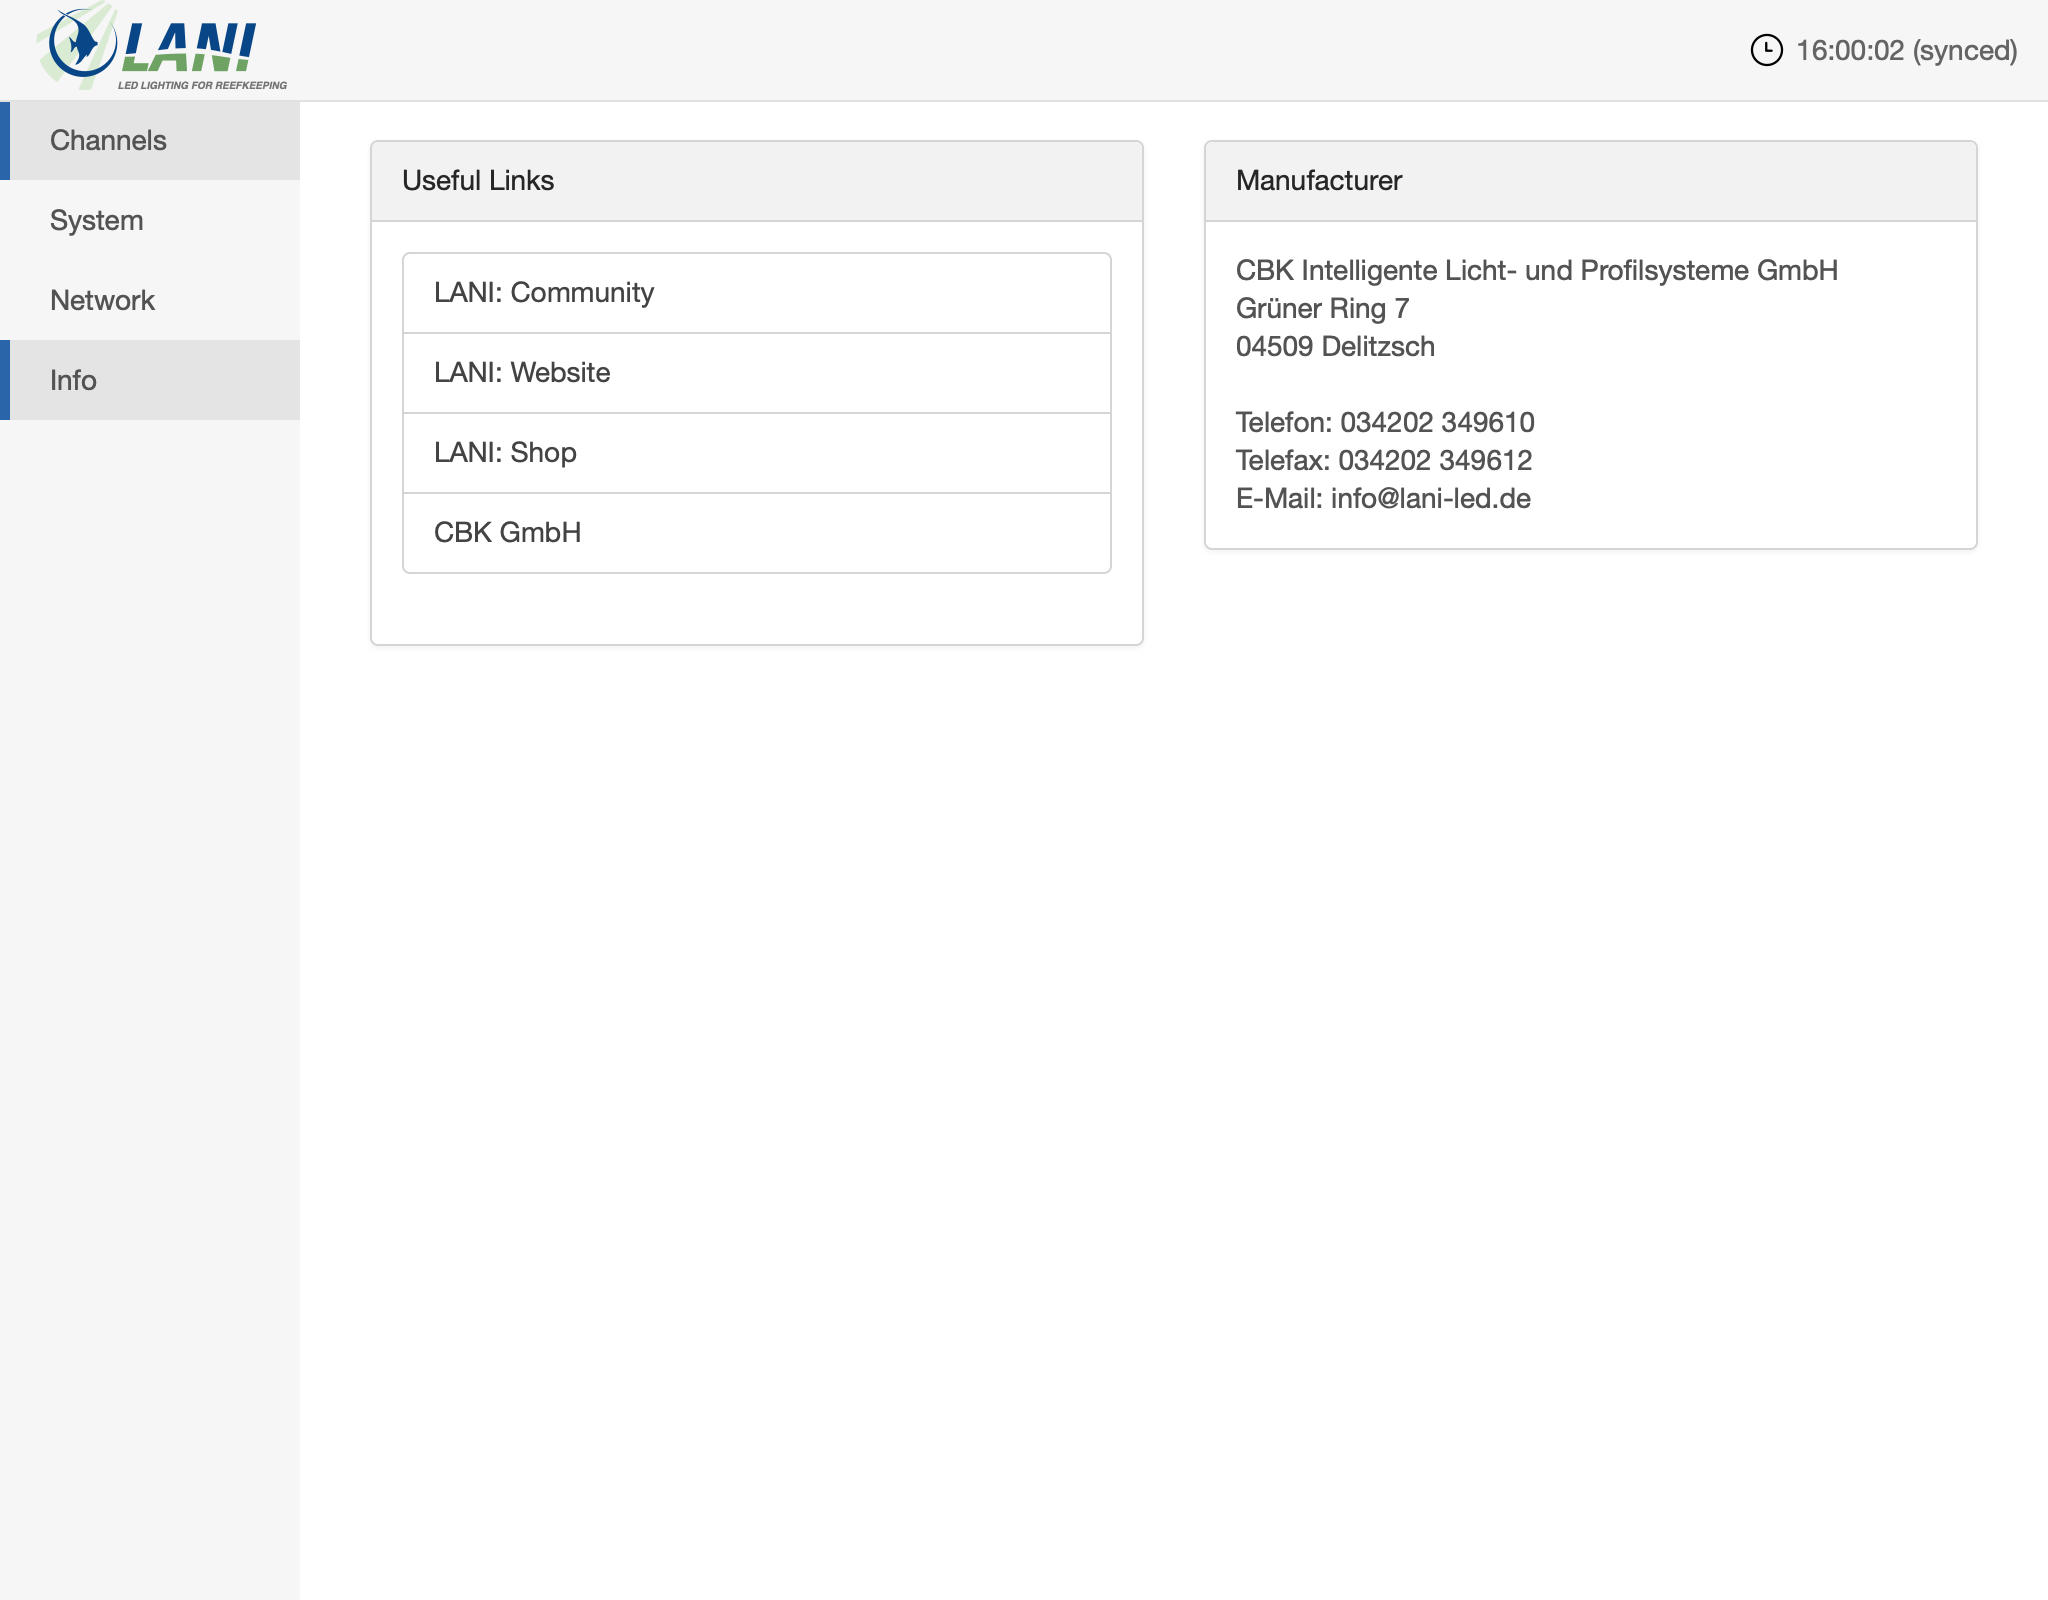
Task: Open the Network settings page
Action: point(102,300)
